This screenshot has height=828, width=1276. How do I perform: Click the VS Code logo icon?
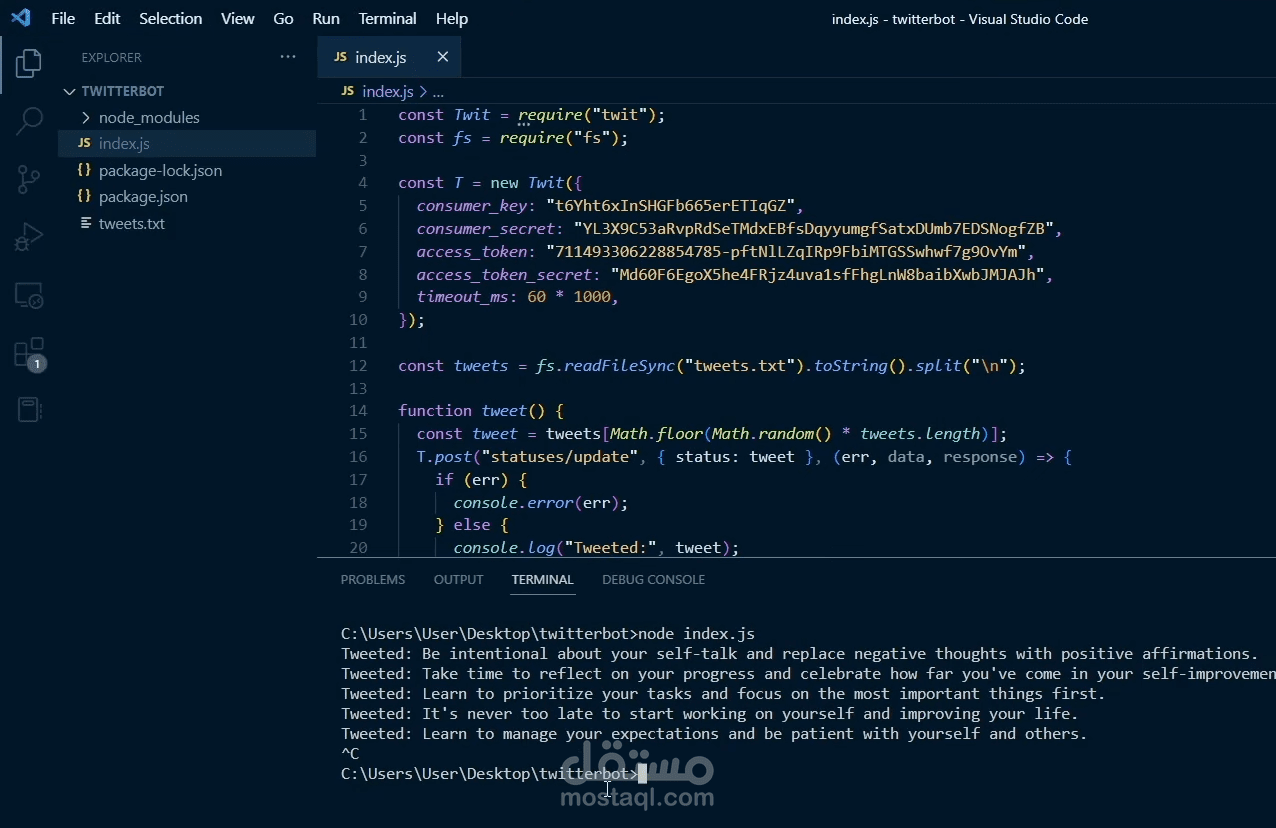[21, 18]
